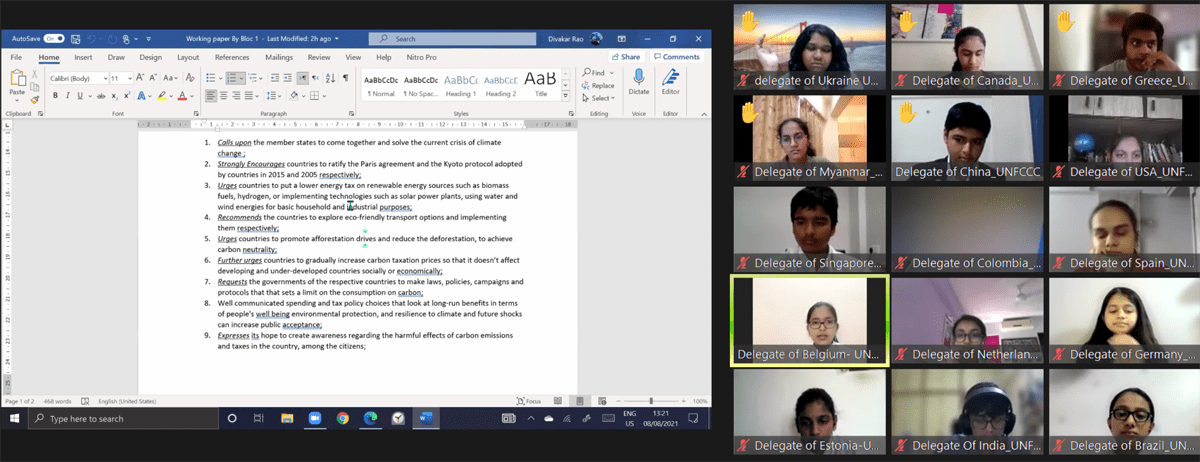Switch to the Draw tab

pos(116,58)
